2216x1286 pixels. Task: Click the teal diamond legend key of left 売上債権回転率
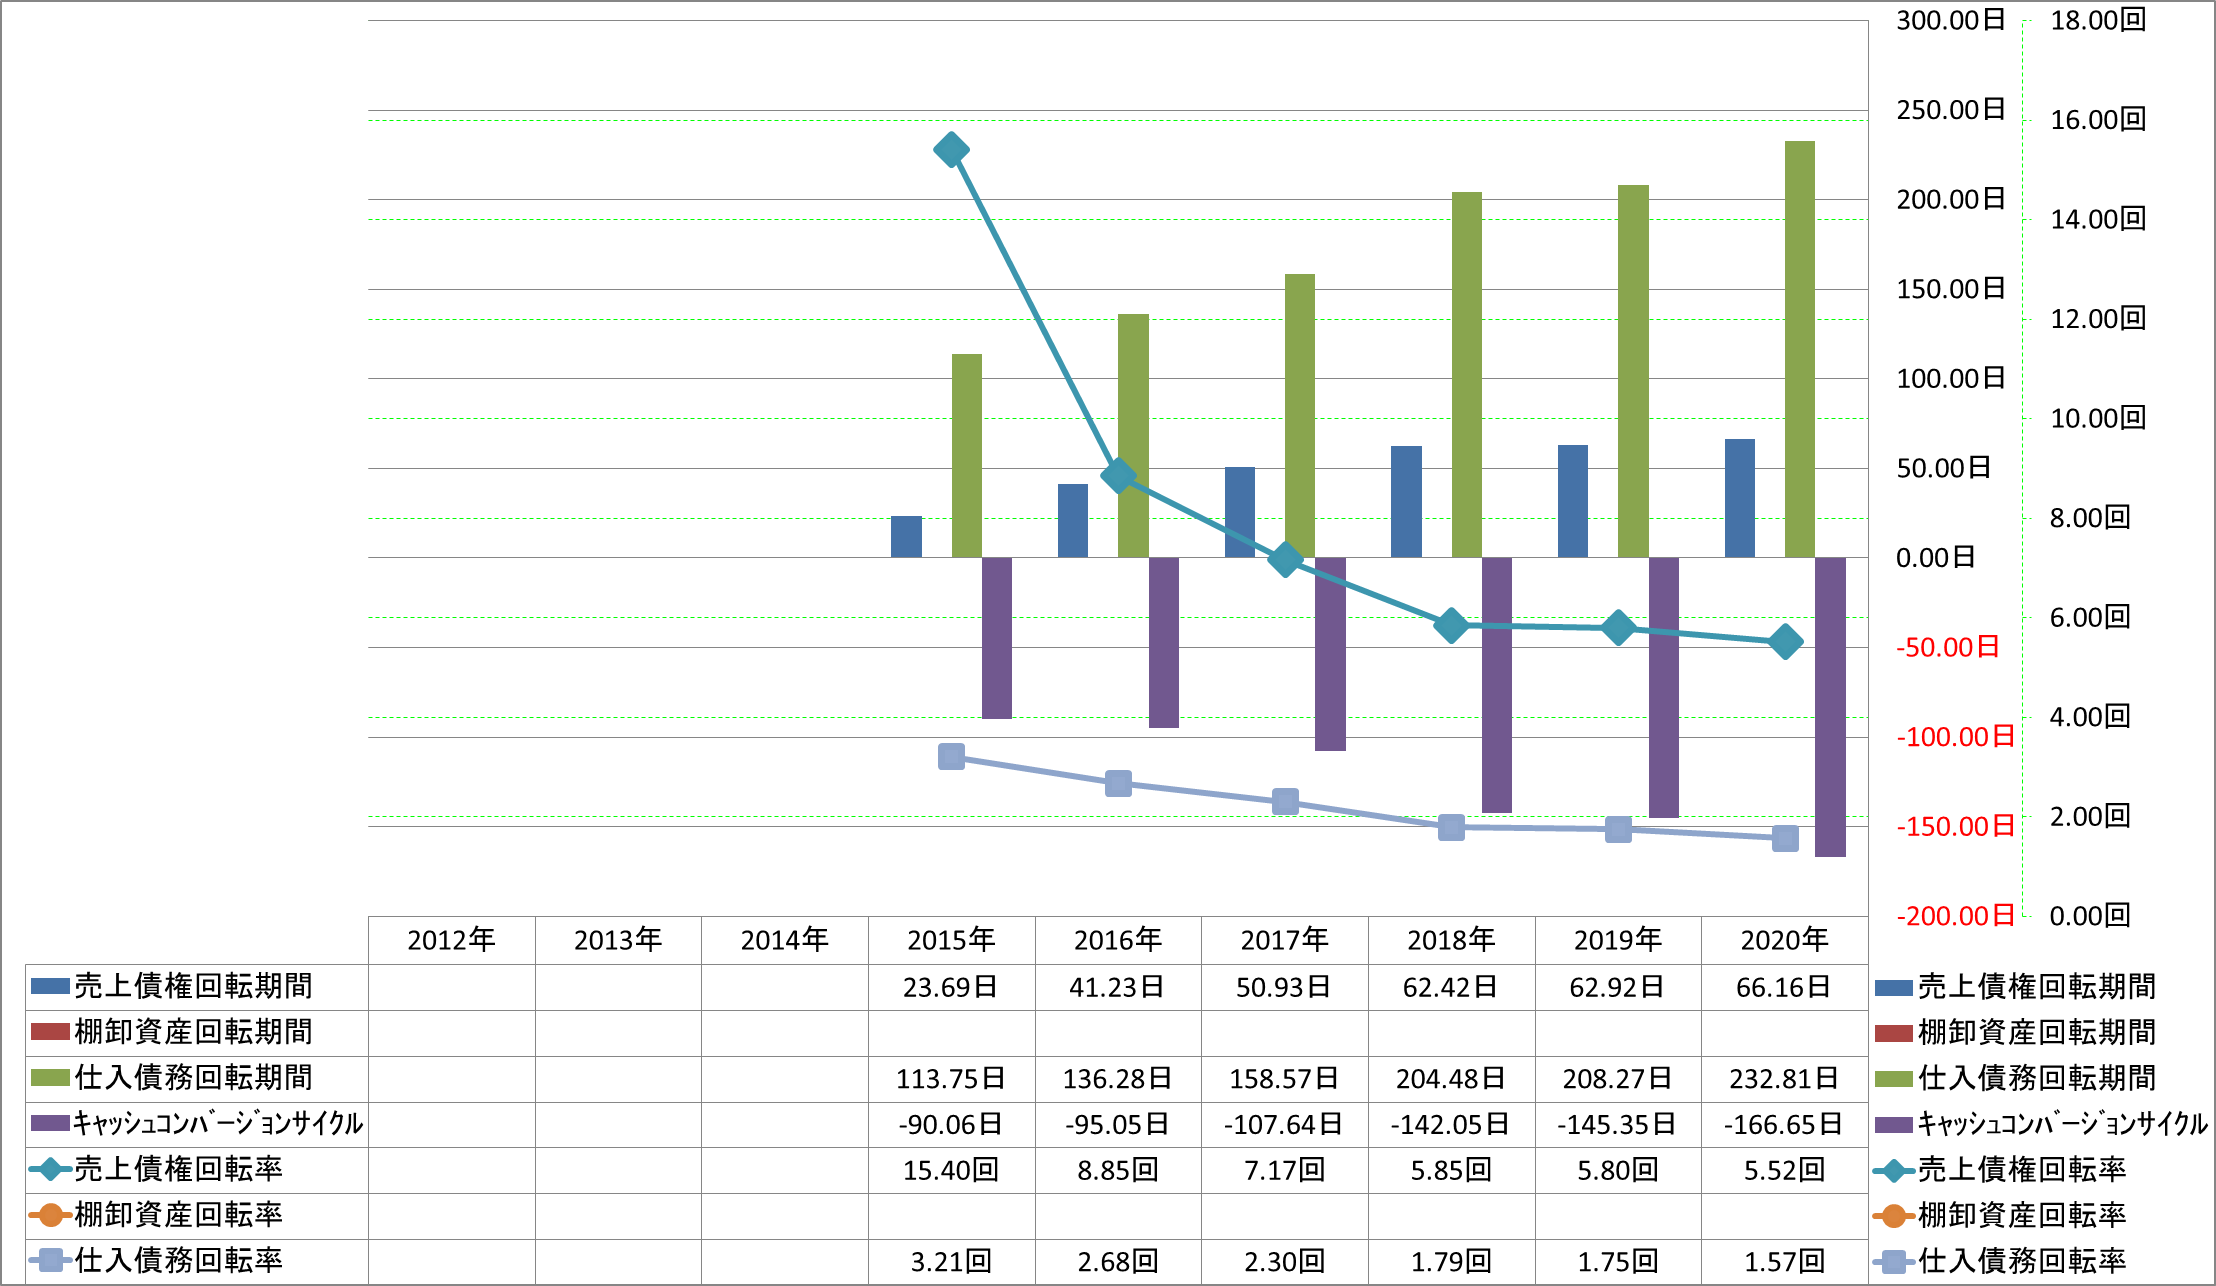(49, 1169)
